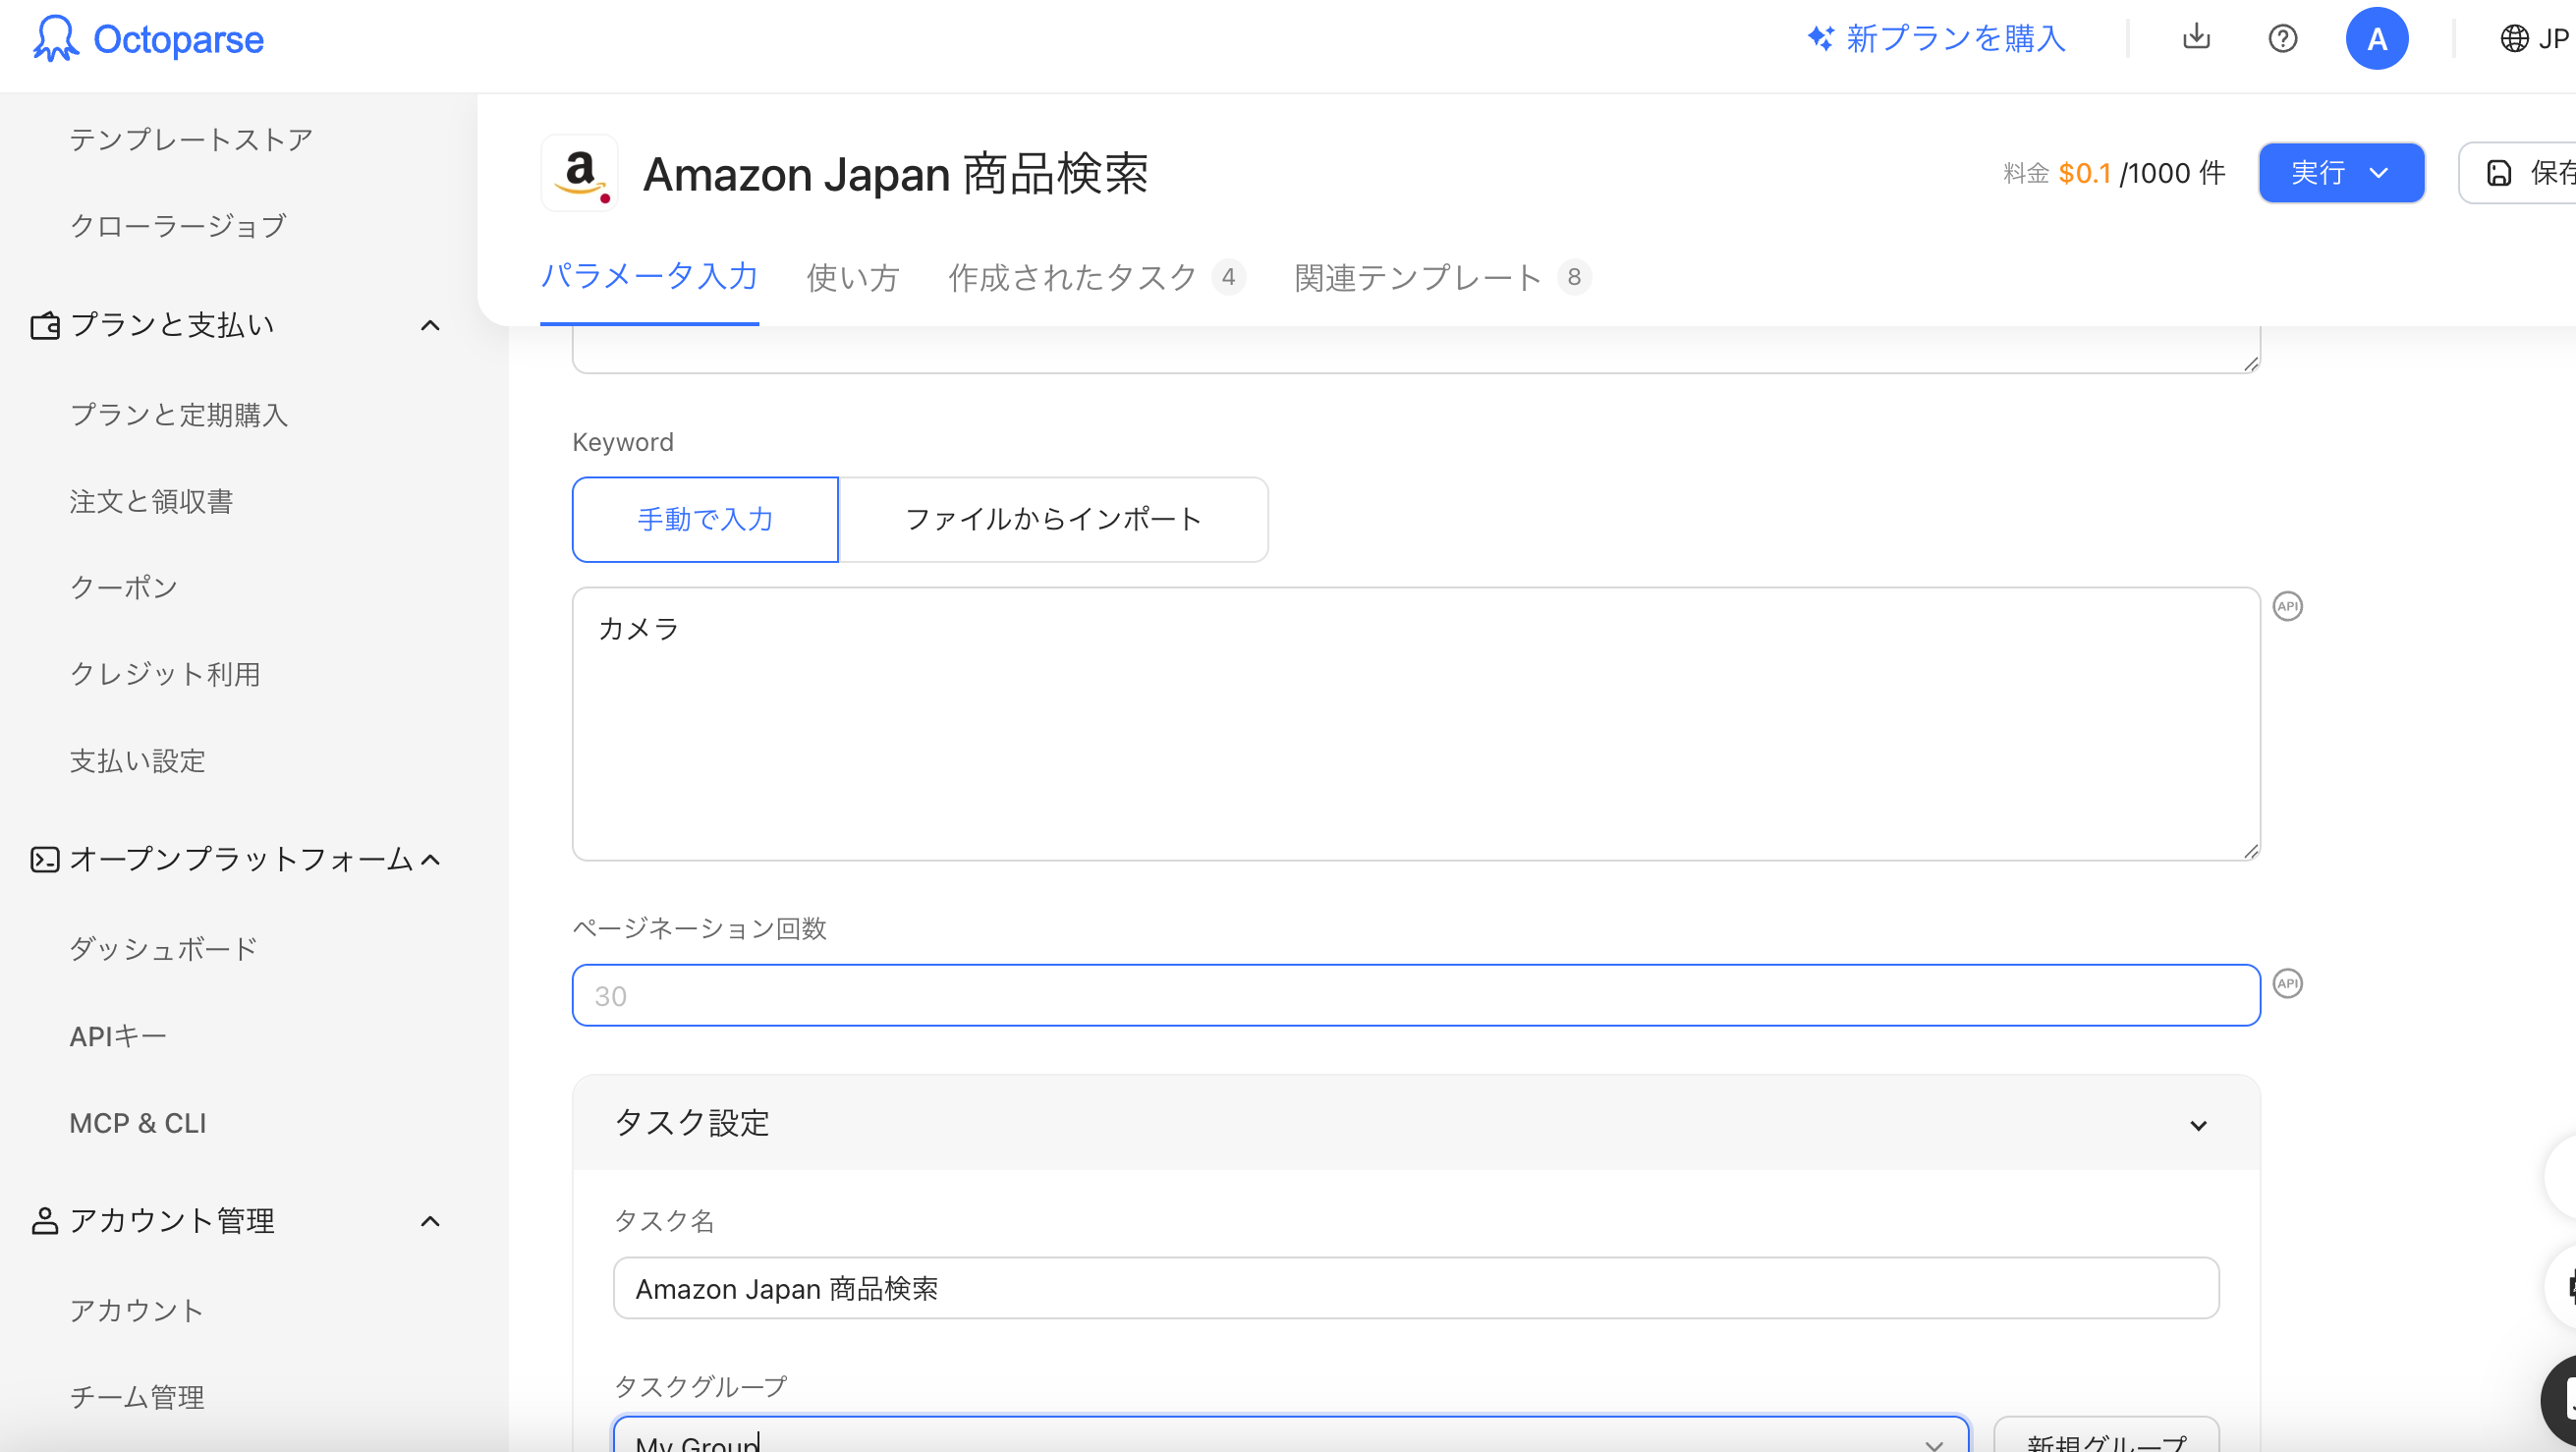Click the 作成されたタスク count badge 4
This screenshot has height=1452, width=2576.
tap(1228, 277)
